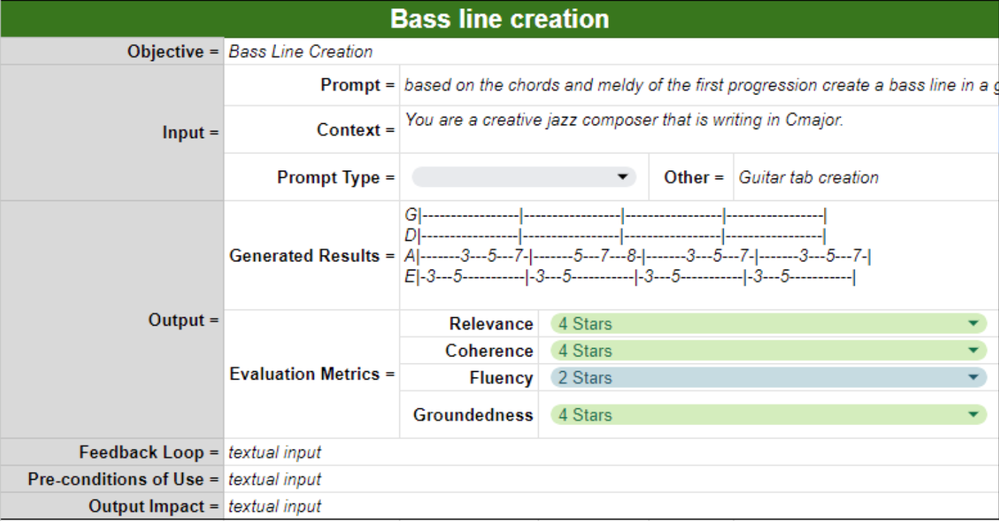Viewport: 999px width, 521px height.
Task: Click the Guitar tab creation cell
Action: 865,177
